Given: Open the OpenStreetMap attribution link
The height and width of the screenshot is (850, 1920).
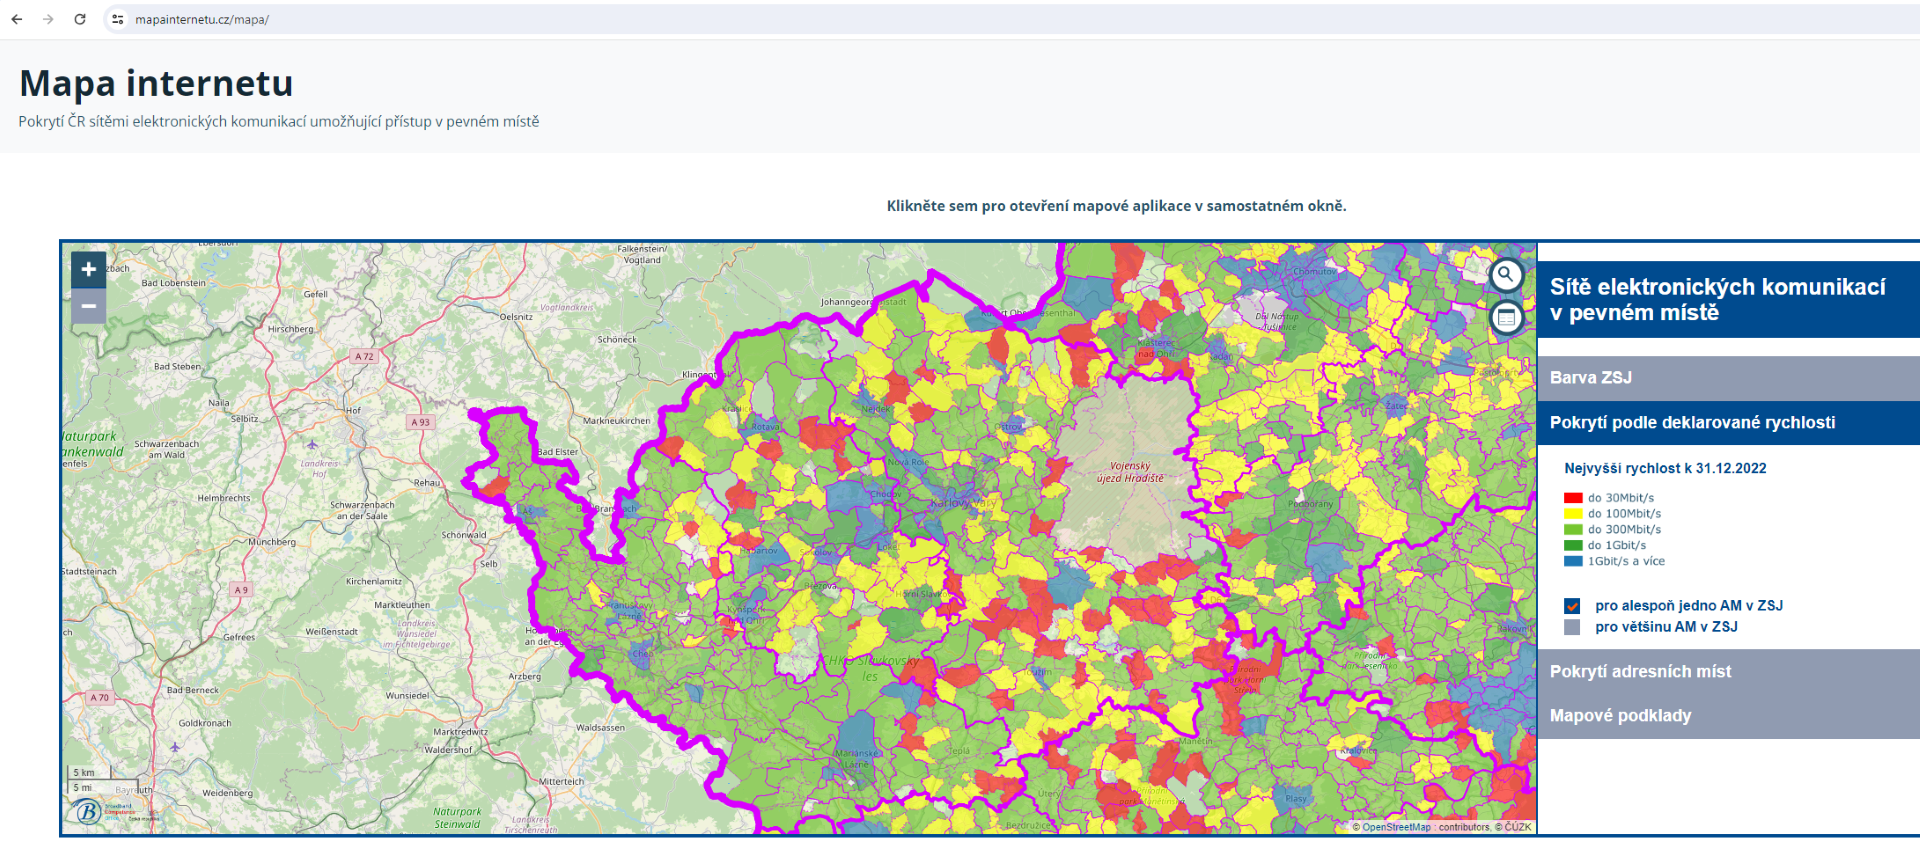Looking at the screenshot, I should pyautogui.click(x=1396, y=827).
